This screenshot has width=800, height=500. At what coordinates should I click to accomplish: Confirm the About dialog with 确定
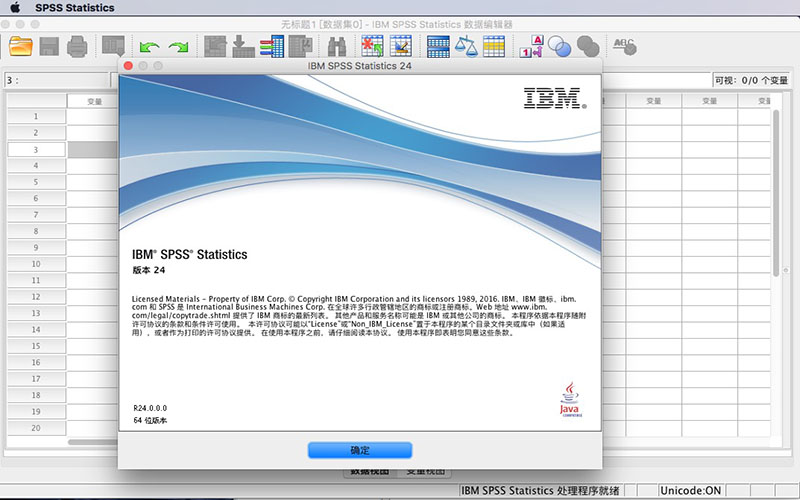[360, 450]
